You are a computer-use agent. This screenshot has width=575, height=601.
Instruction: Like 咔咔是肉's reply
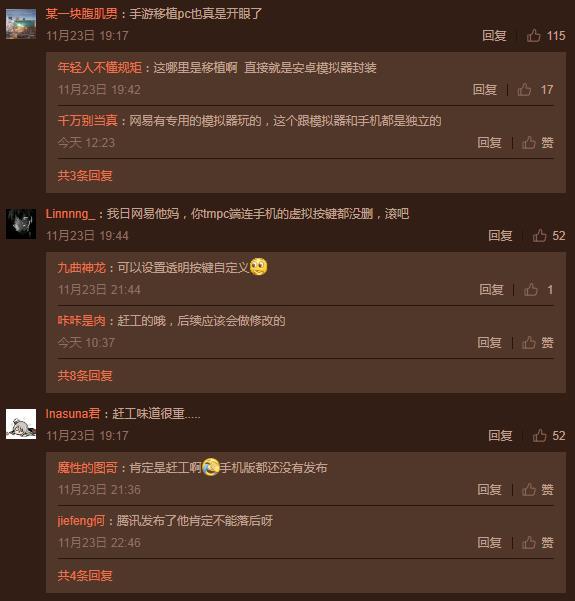click(537, 342)
